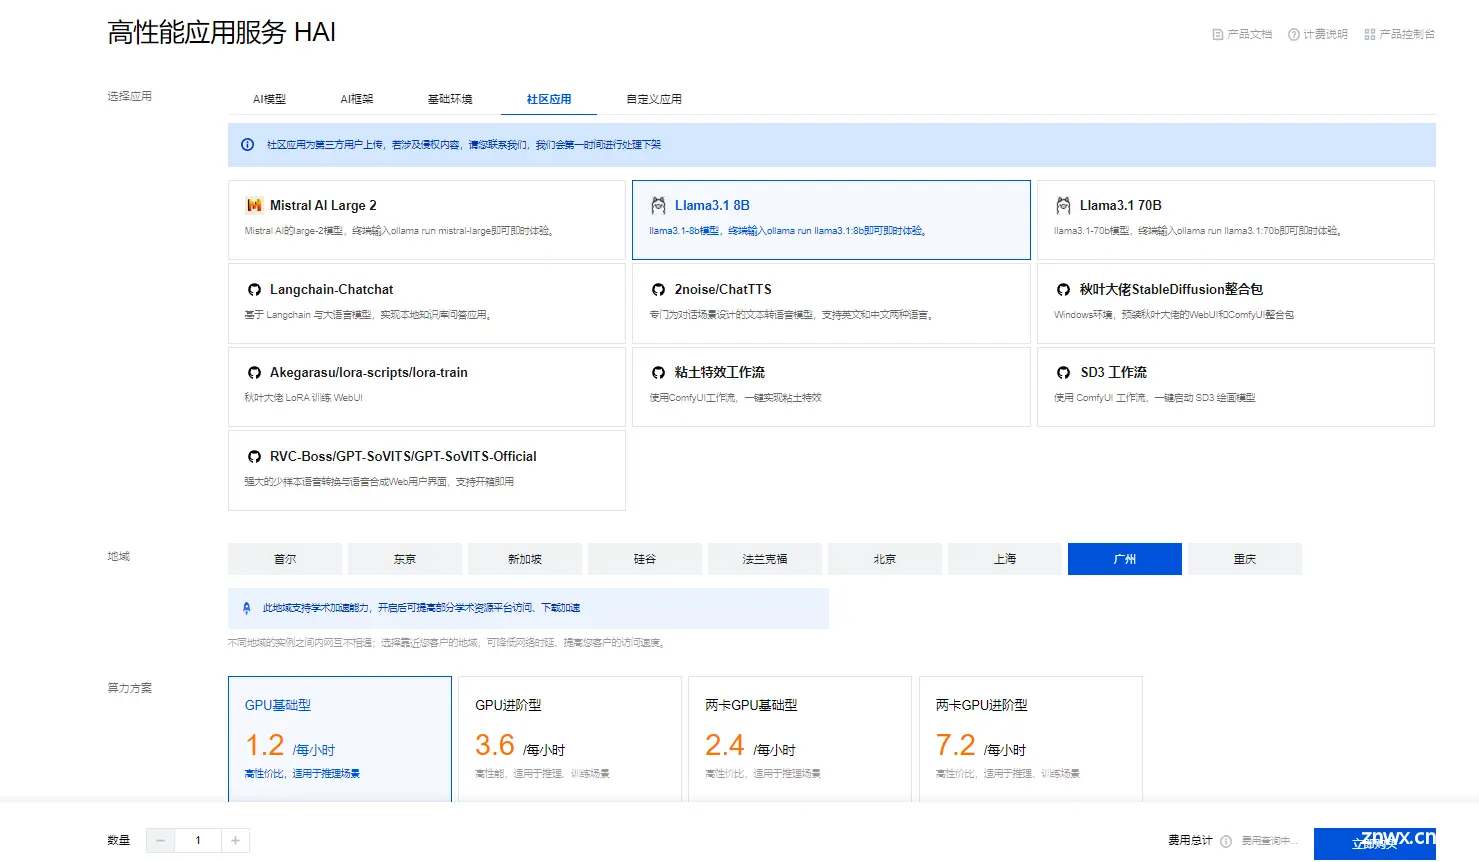Click the 高性能应用服务 HAI page title
This screenshot has height=862, width=1479.
(222, 33)
